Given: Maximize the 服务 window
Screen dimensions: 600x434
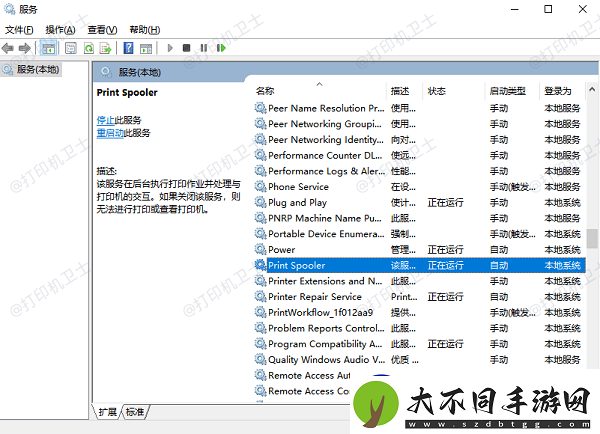Looking at the screenshot, I should (x=548, y=9).
